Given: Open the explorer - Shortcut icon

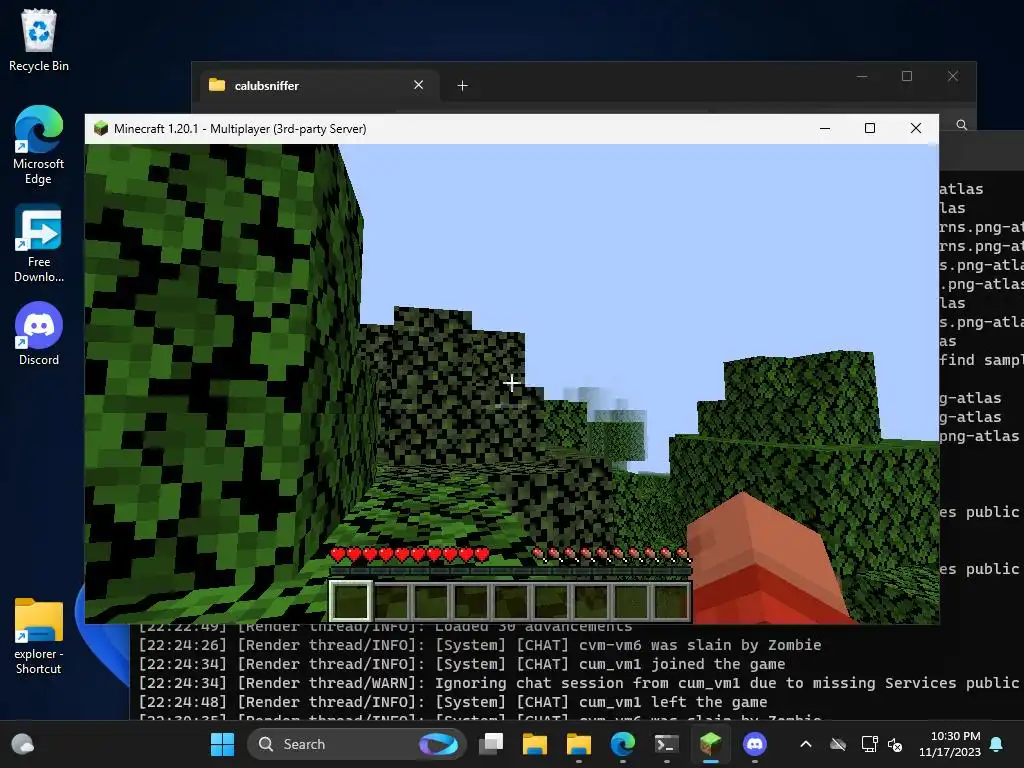Looking at the screenshot, I should tap(39, 636).
